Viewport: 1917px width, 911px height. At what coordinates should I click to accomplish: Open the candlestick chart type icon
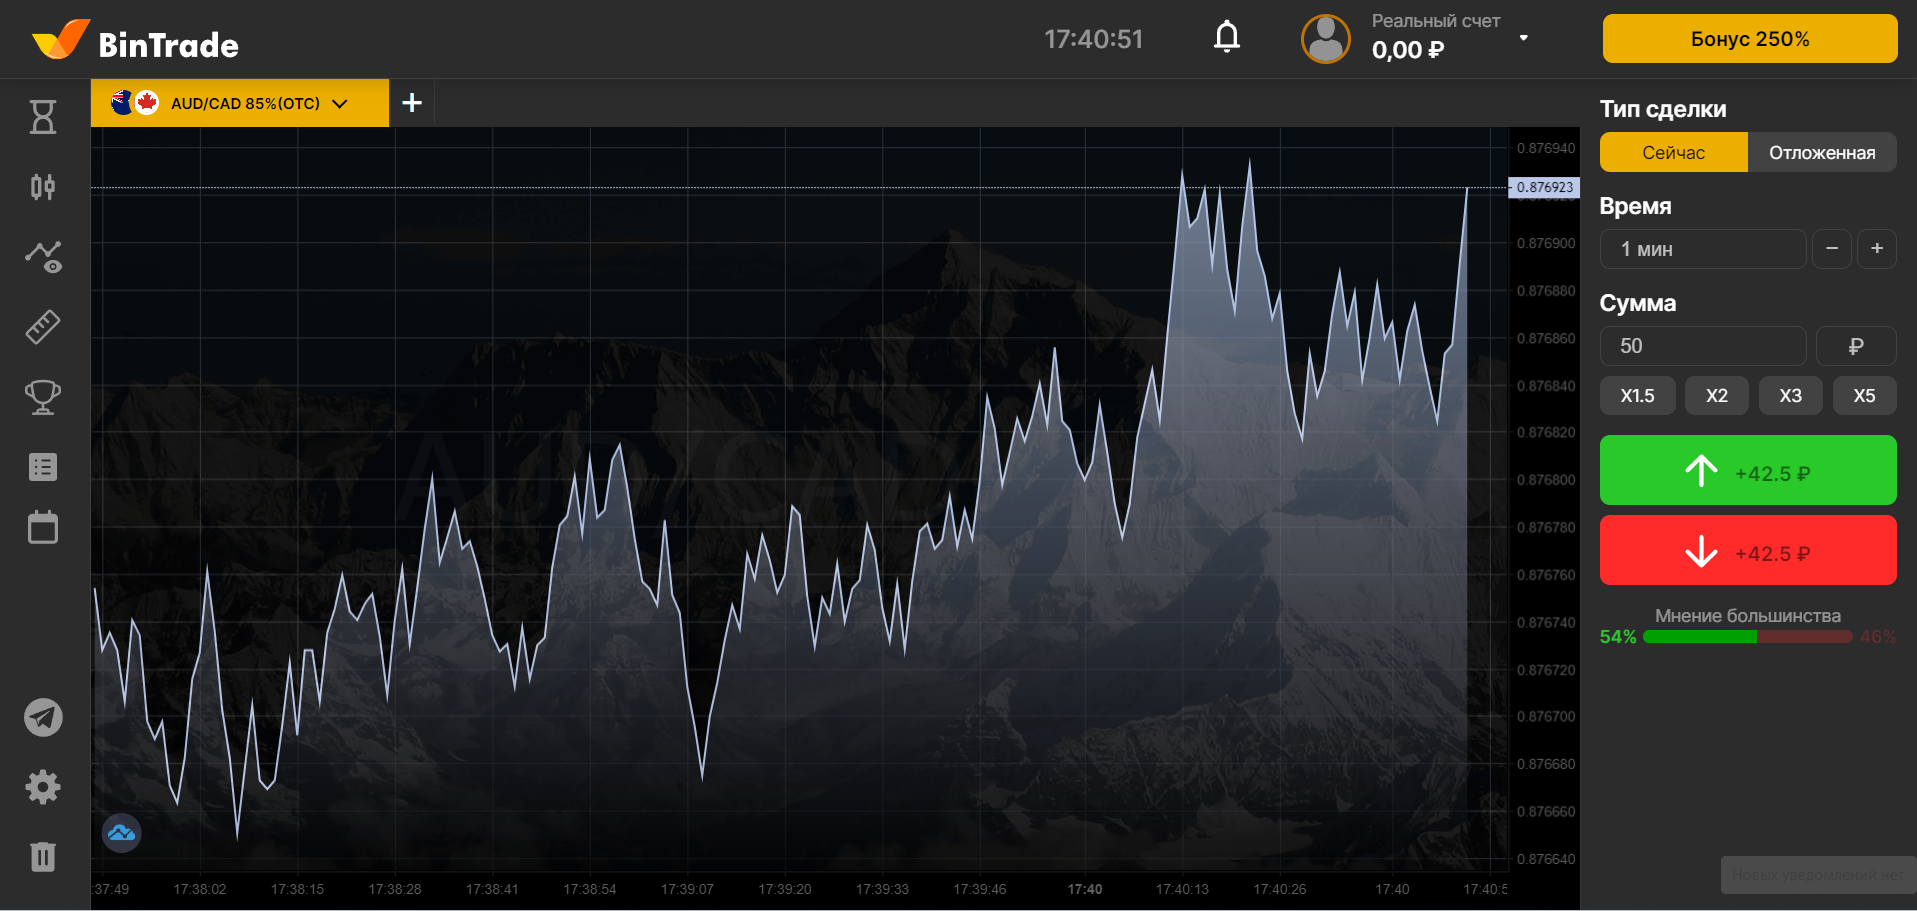[x=43, y=187]
